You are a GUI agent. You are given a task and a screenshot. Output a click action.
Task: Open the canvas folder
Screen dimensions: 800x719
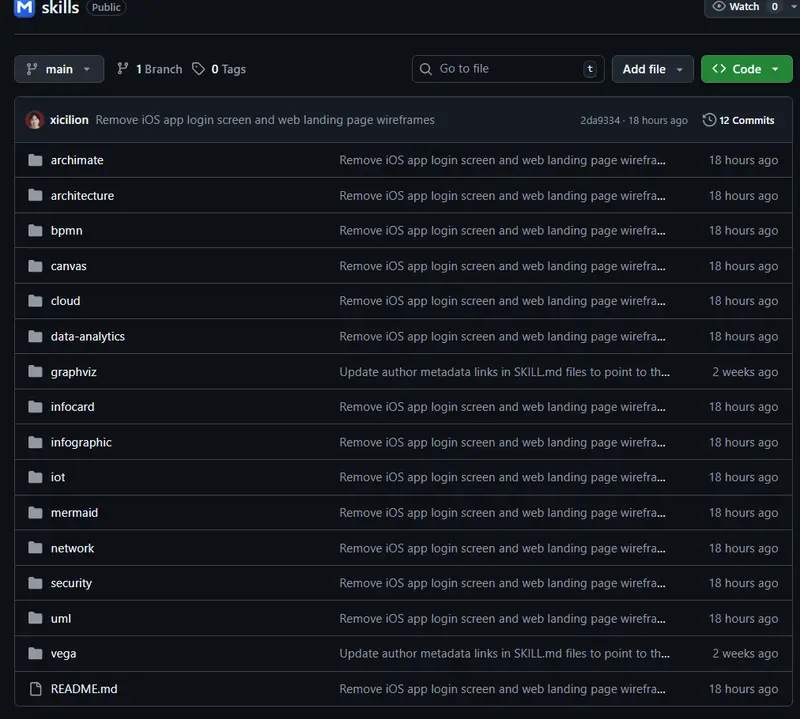point(68,266)
